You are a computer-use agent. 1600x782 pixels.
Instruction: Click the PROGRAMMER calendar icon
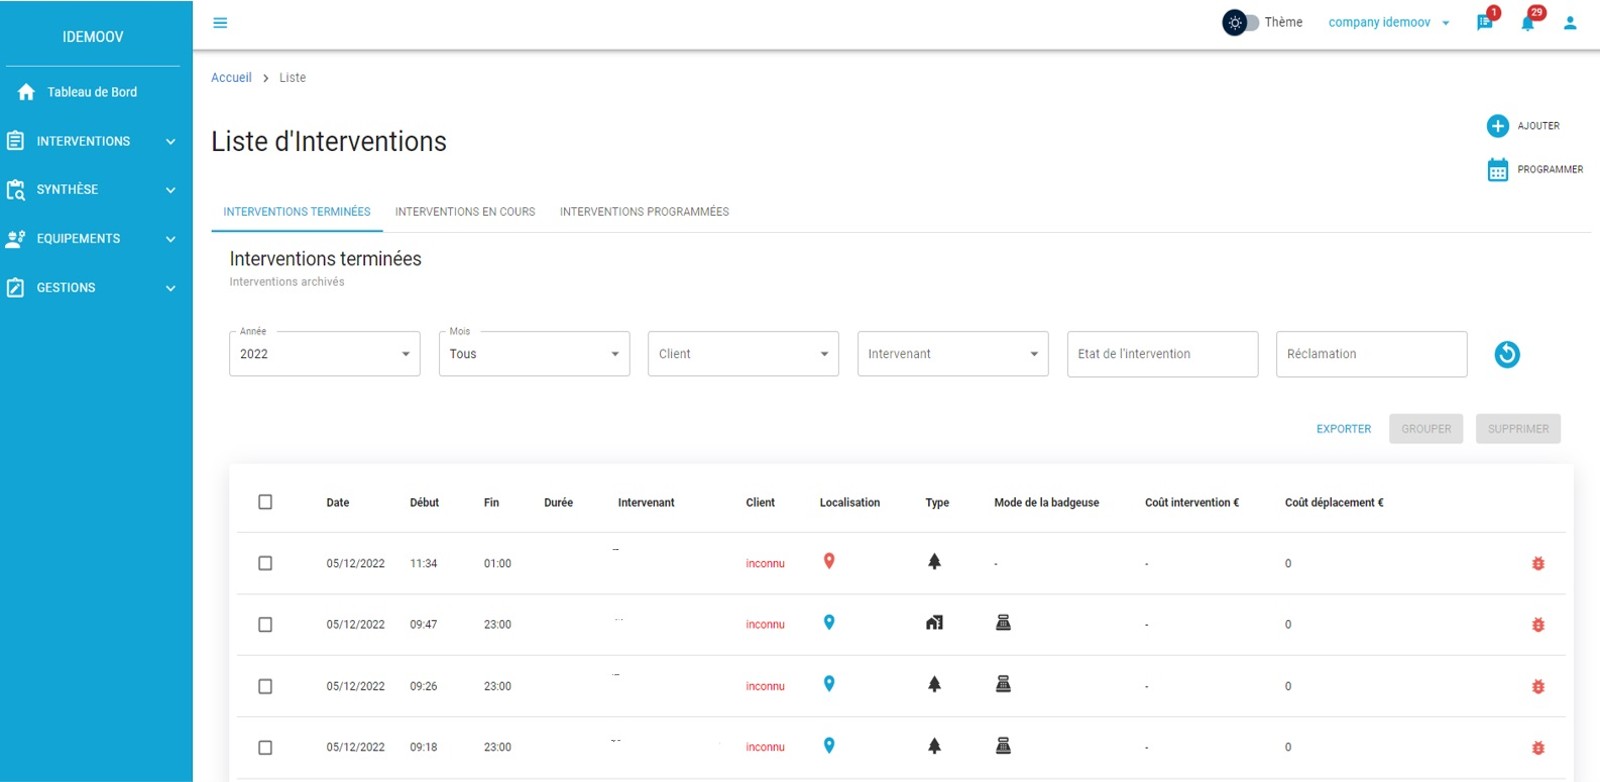coord(1497,170)
